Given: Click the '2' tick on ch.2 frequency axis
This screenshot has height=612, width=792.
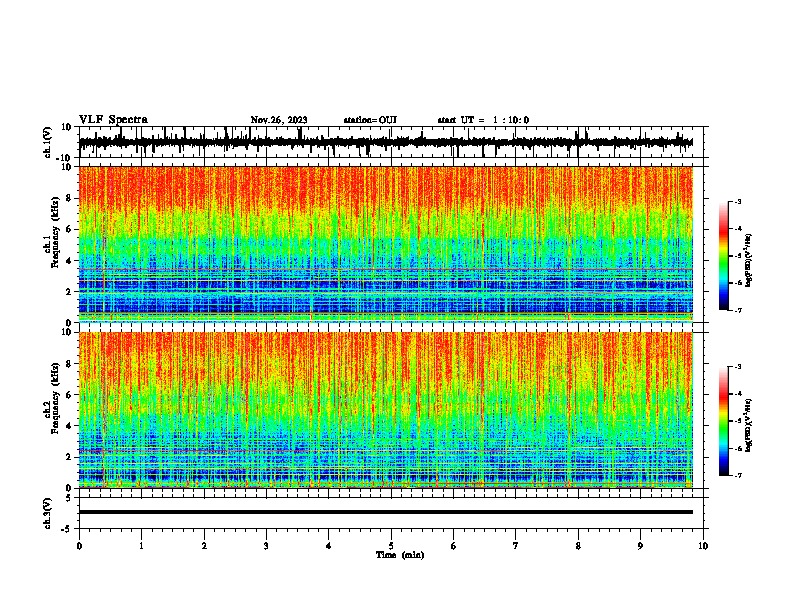Looking at the screenshot, I should (x=69, y=457).
